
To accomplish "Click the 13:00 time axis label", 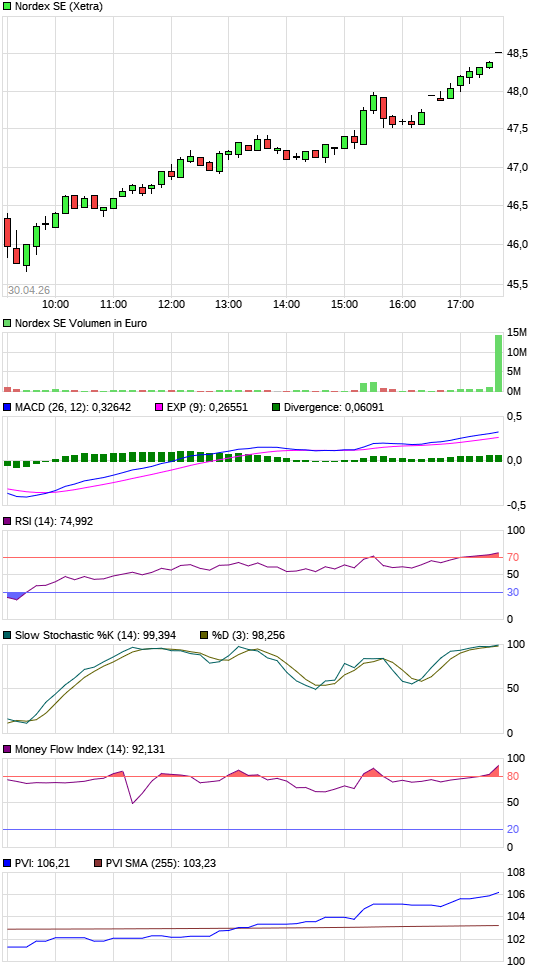I will tap(229, 304).
